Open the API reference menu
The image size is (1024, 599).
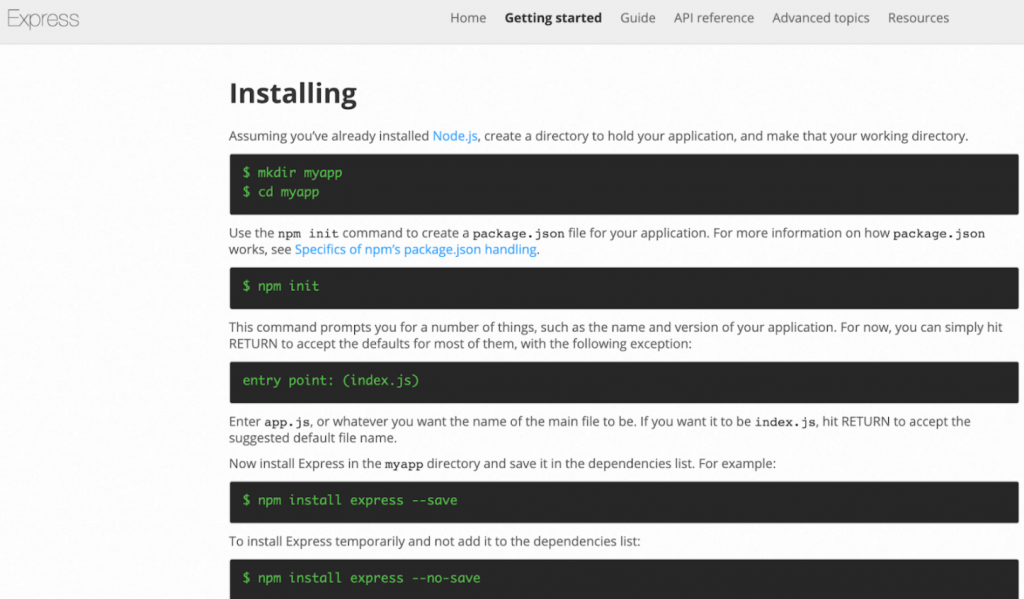714,18
